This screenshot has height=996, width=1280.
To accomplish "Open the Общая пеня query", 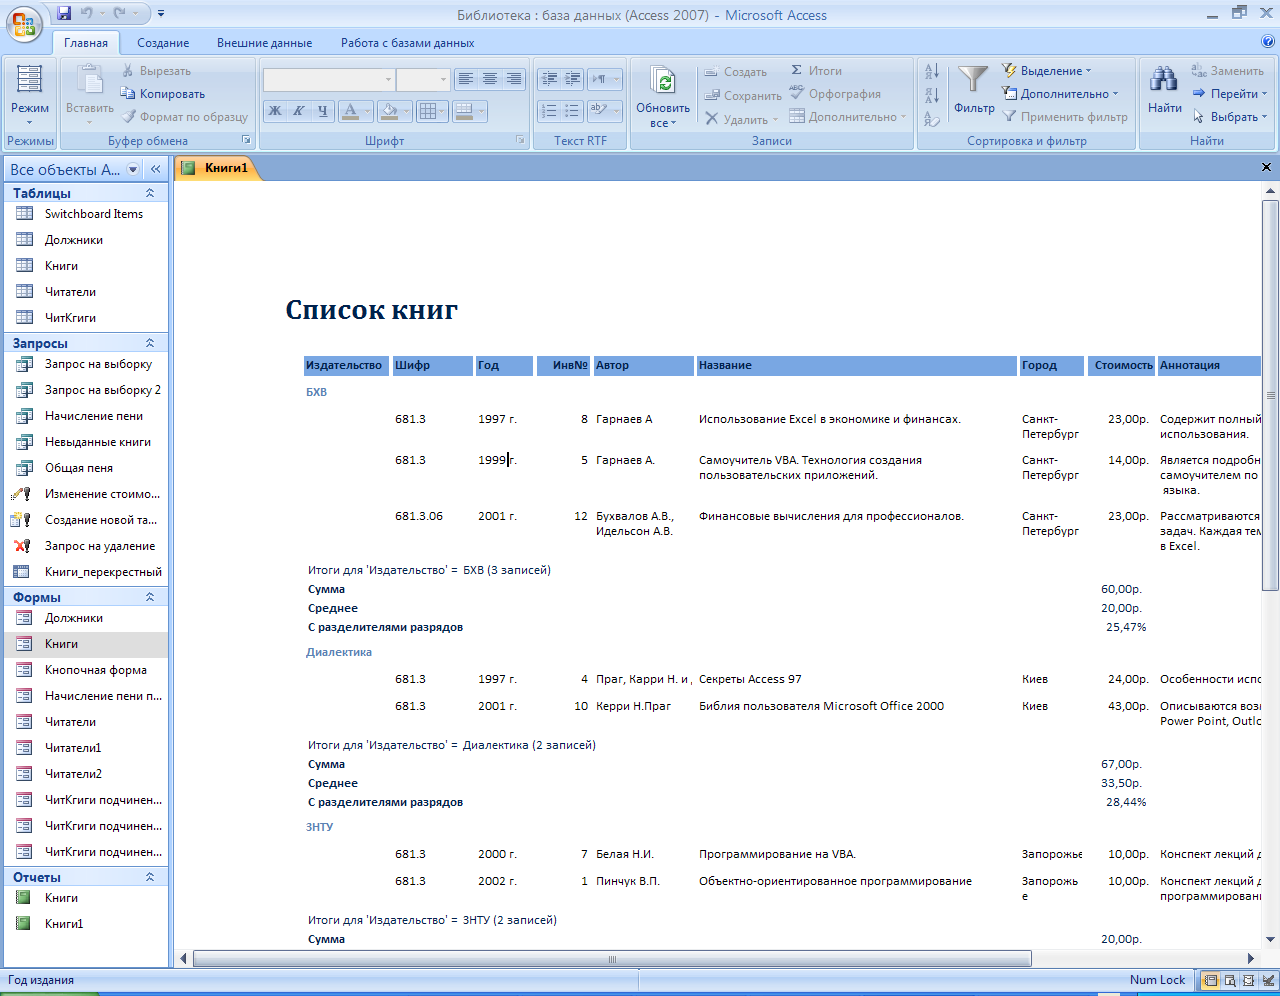I will pyautogui.click(x=86, y=468).
